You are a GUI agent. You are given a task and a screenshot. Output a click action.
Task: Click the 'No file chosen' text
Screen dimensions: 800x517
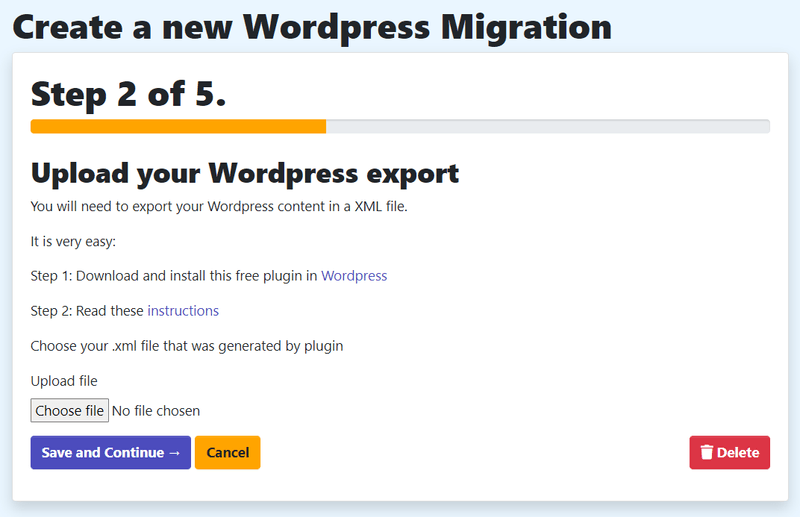[x=156, y=411]
